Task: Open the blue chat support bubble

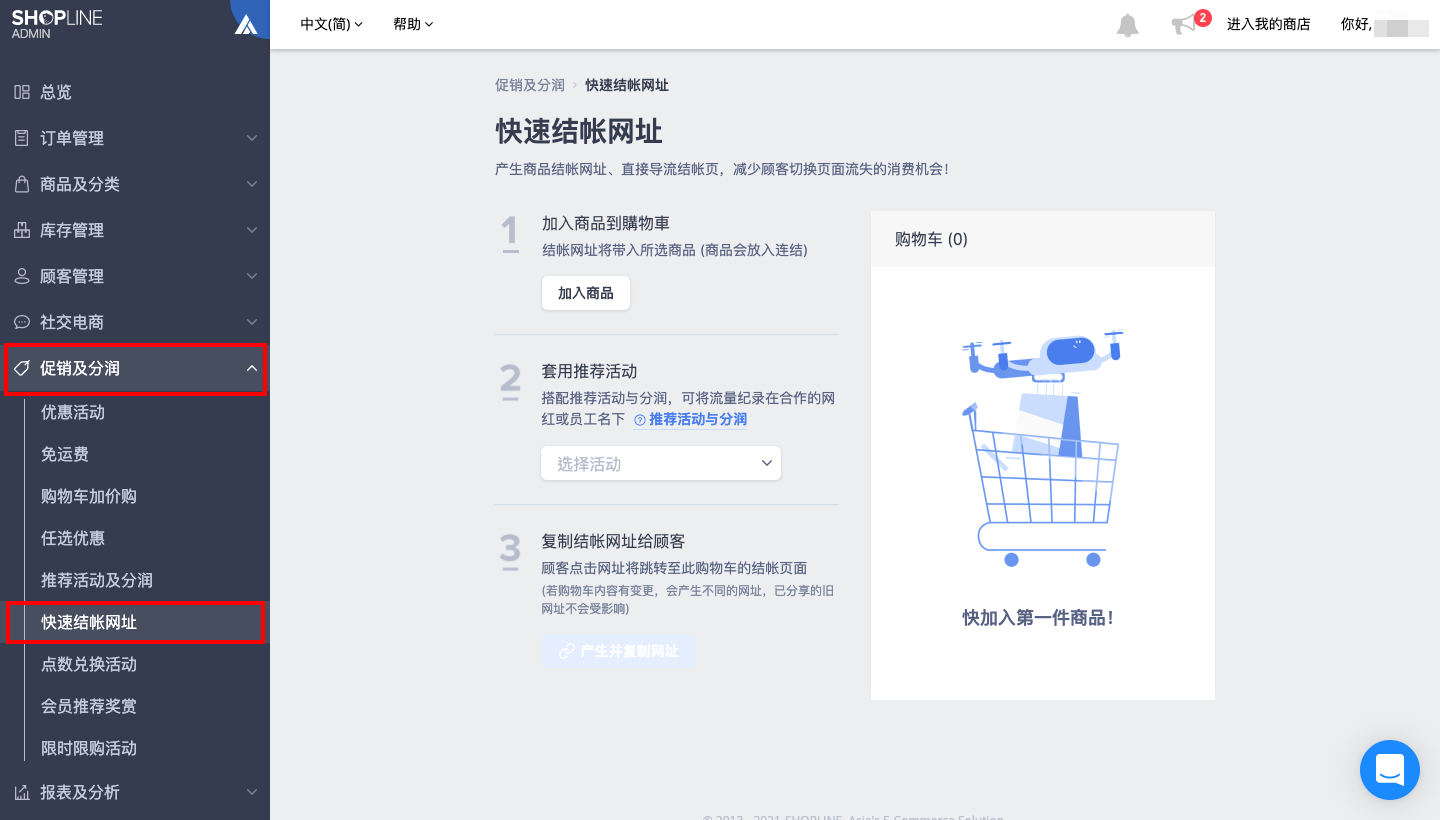Action: click(1390, 770)
